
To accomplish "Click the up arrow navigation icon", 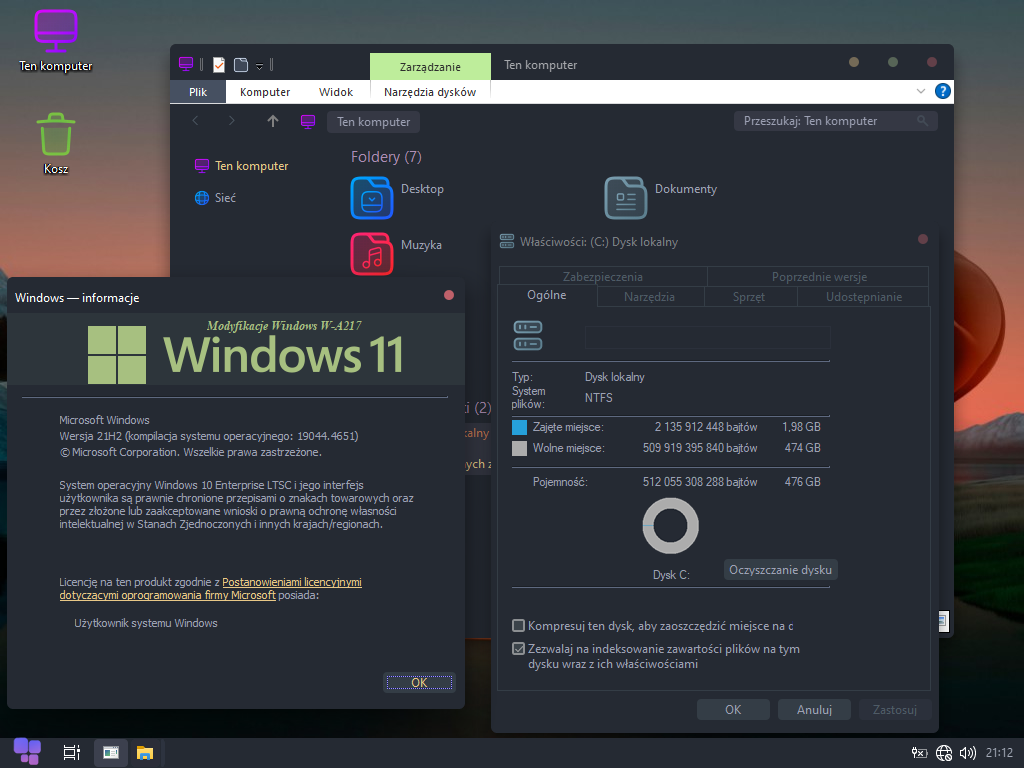I will pos(272,121).
